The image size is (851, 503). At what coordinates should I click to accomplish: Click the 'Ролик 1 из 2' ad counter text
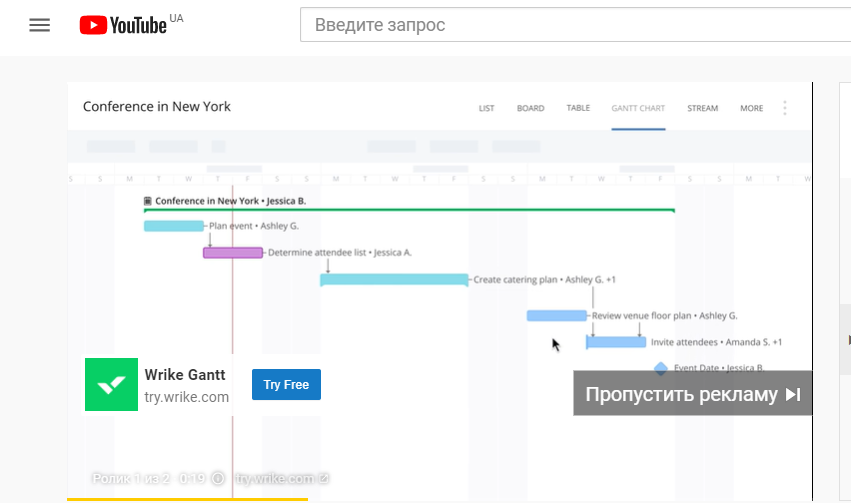[x=131, y=479]
